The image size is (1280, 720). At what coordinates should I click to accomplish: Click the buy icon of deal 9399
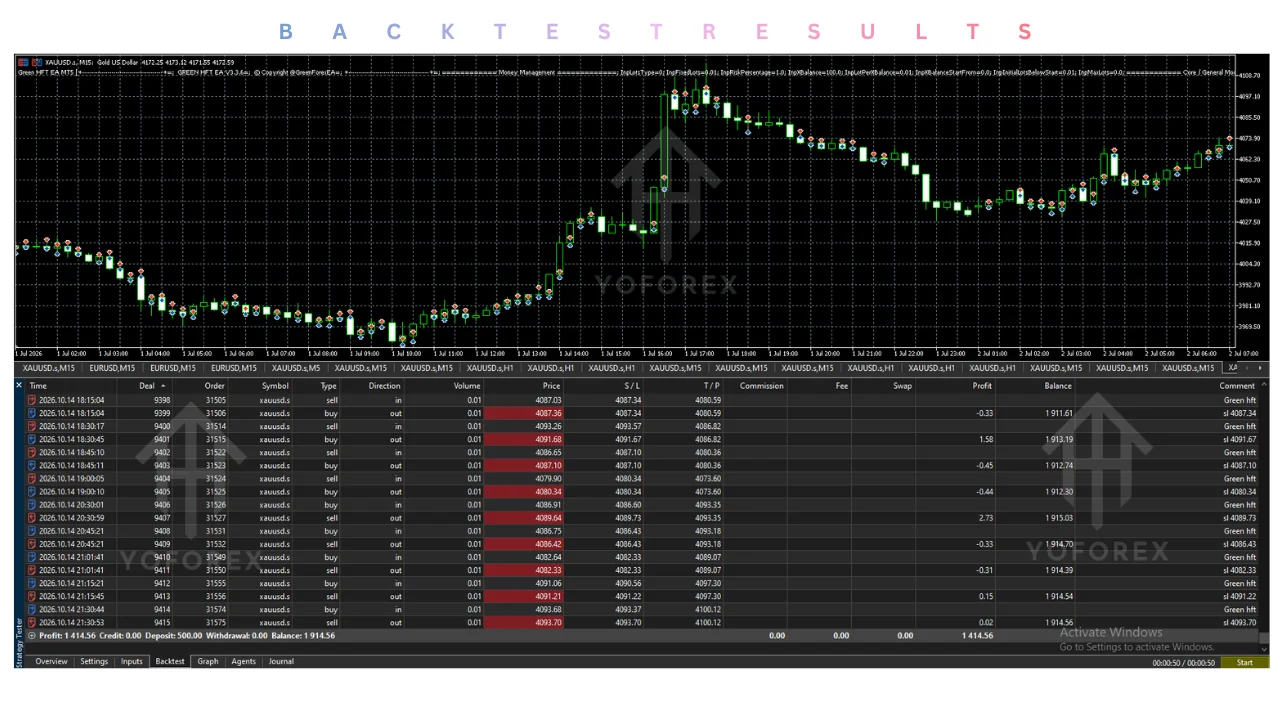click(x=32, y=413)
